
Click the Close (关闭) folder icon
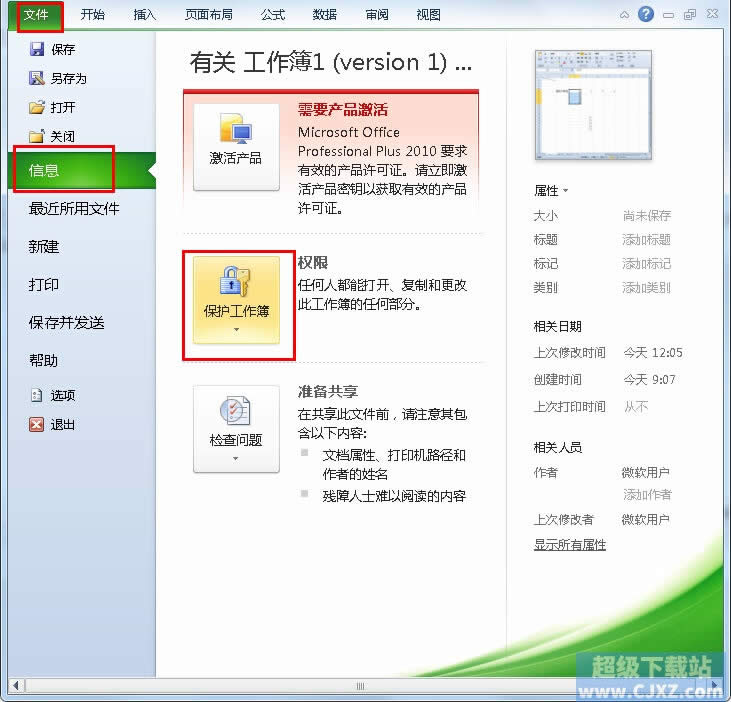(x=37, y=136)
